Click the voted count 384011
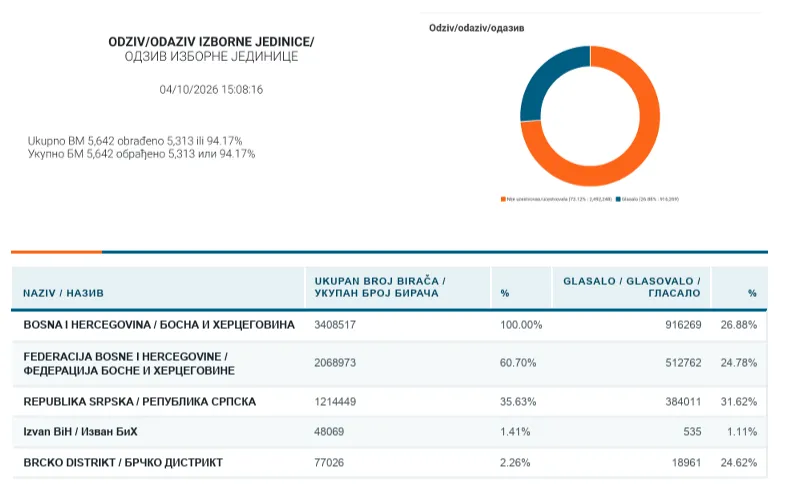Image resolution: width=792 pixels, height=492 pixels. point(683,402)
